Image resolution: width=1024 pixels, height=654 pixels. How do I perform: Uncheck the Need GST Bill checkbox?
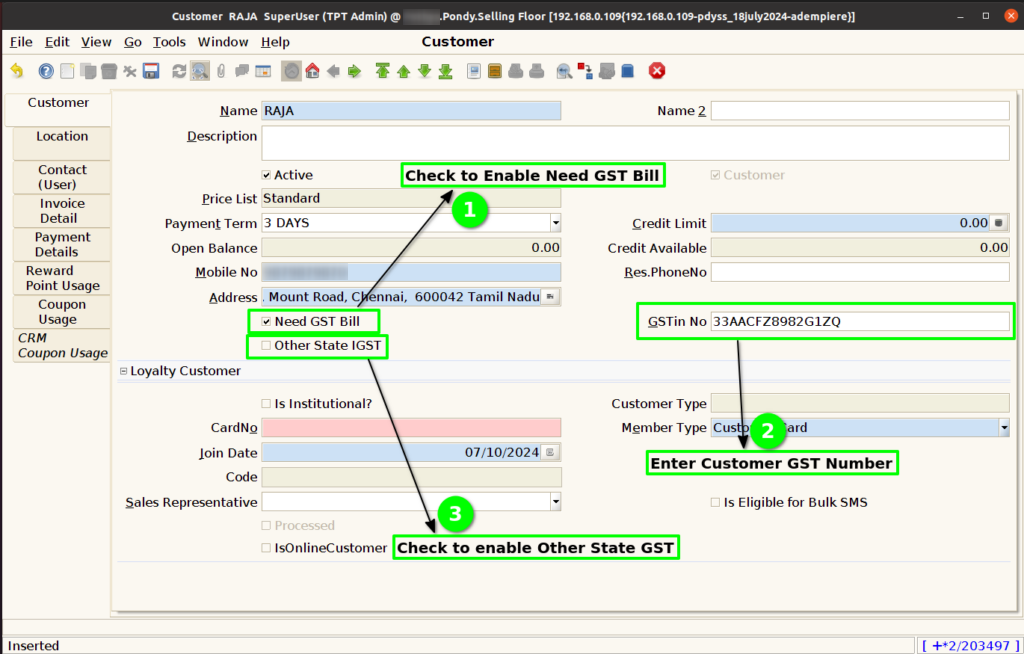[x=266, y=321]
